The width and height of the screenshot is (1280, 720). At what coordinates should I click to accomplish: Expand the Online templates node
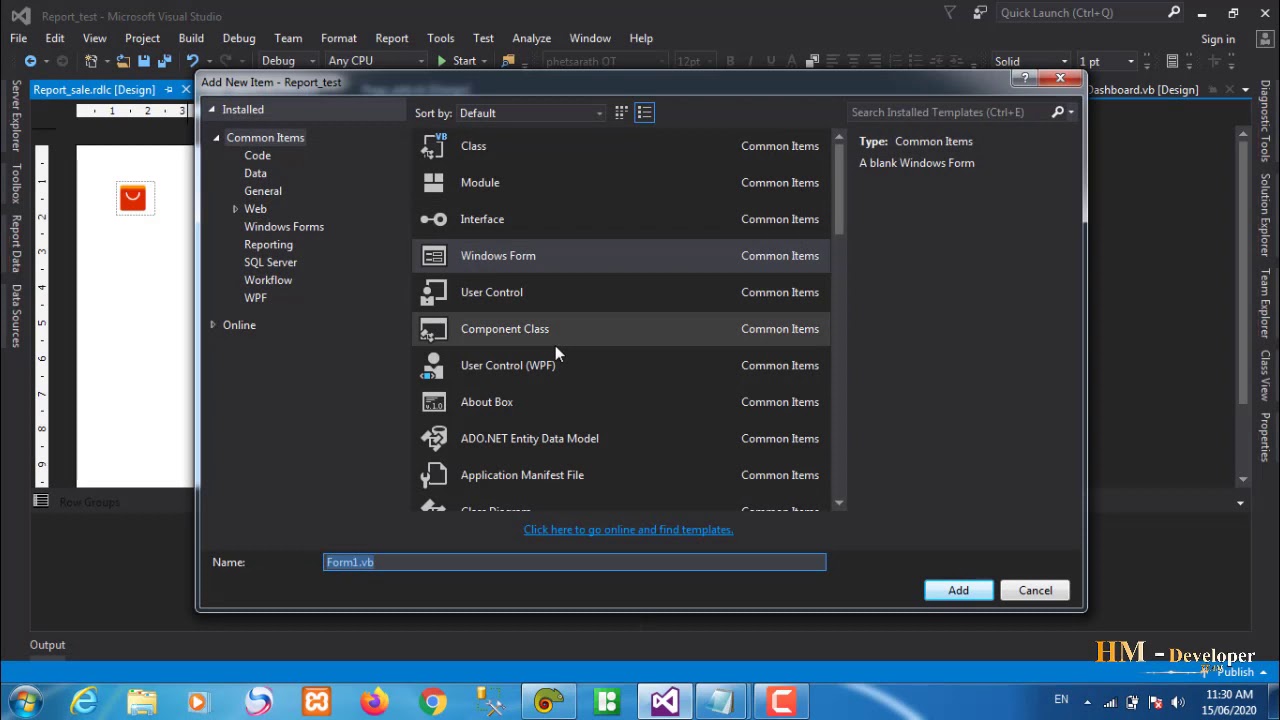click(212, 325)
